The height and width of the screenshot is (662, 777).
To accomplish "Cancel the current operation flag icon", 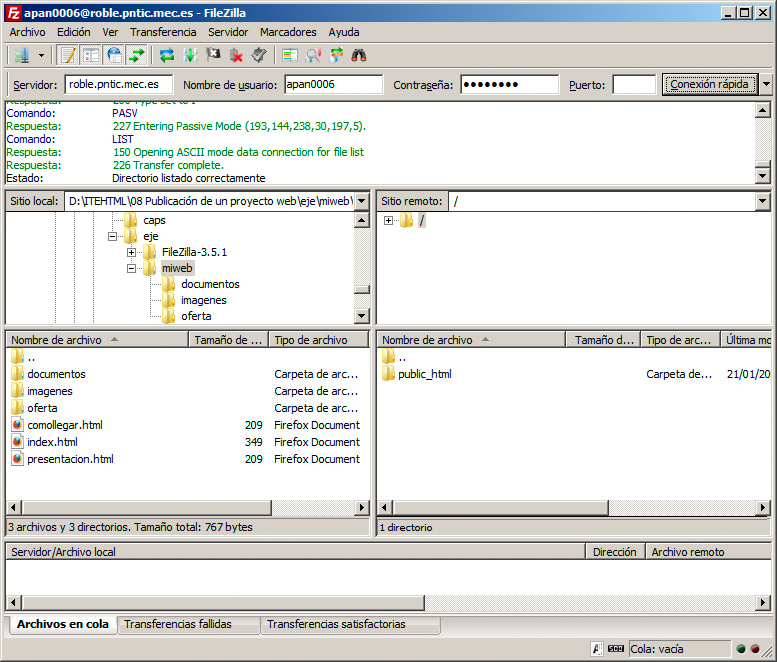I will tap(213, 55).
